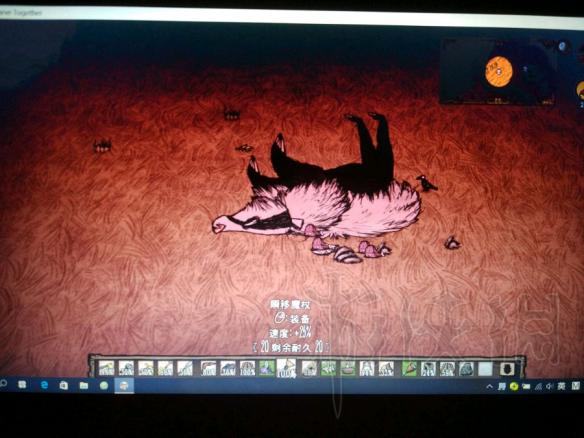The image size is (584, 438).
Task: Select the purple flower item on green slot
Action: click(x=267, y=368)
